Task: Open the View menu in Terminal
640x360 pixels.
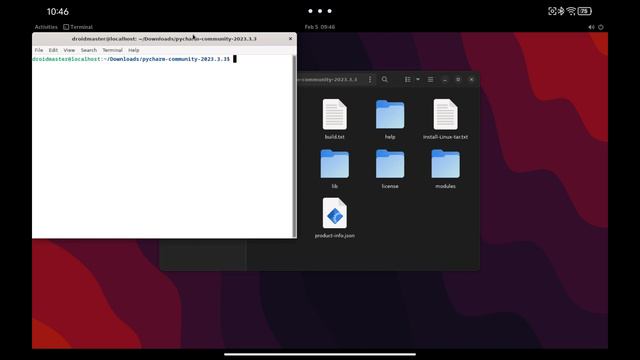Action: pyautogui.click(x=69, y=50)
